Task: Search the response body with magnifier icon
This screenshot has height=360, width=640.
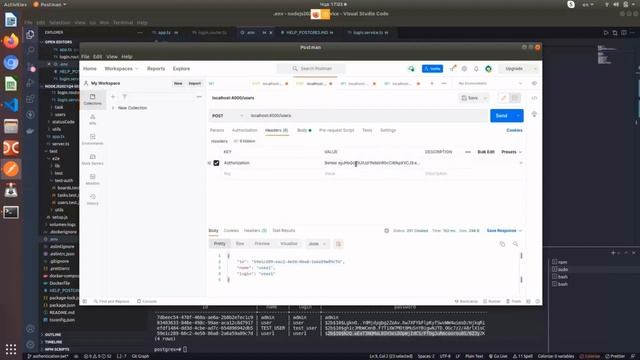Action: [516, 244]
